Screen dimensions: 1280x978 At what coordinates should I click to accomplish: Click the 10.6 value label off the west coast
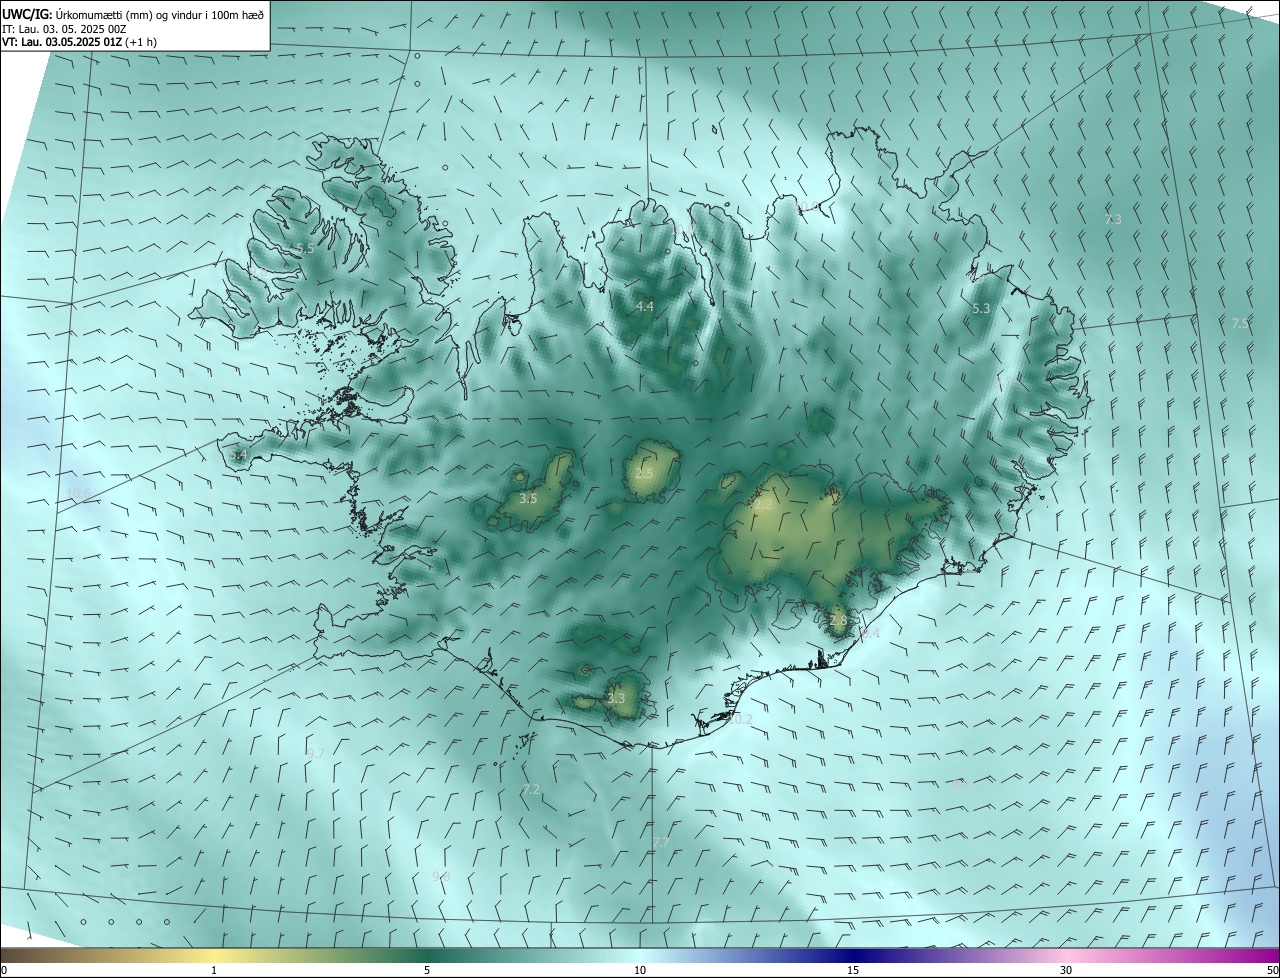pyautogui.click(x=81, y=495)
